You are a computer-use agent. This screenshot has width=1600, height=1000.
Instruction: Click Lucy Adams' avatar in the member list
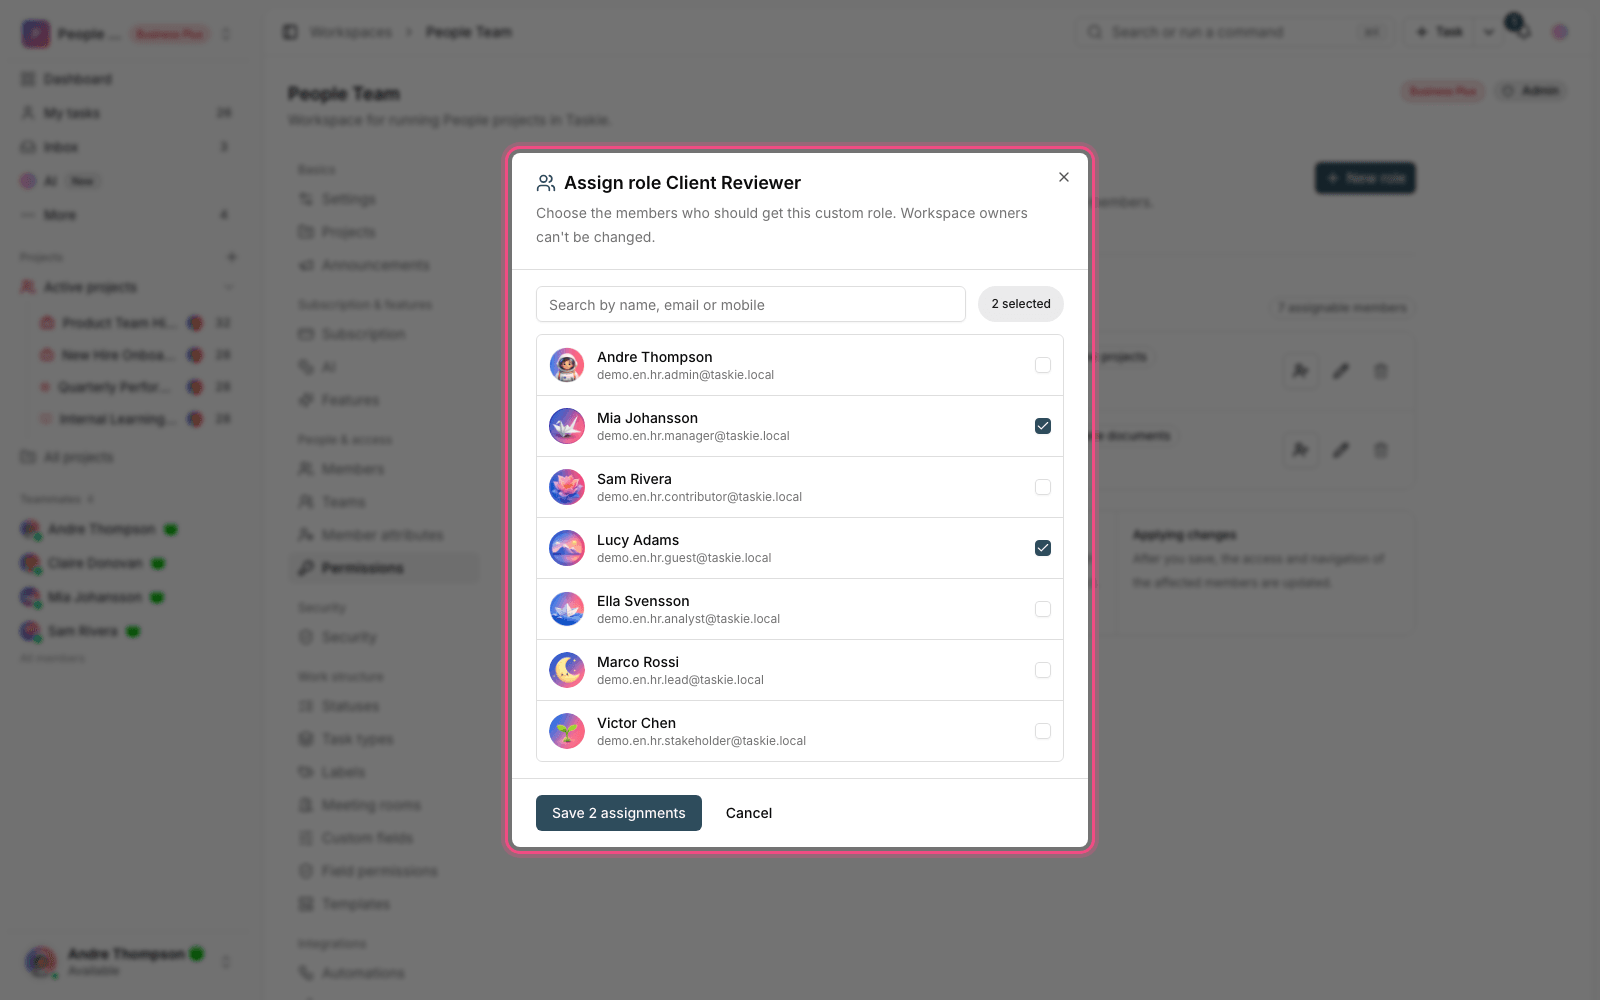pyautogui.click(x=567, y=548)
